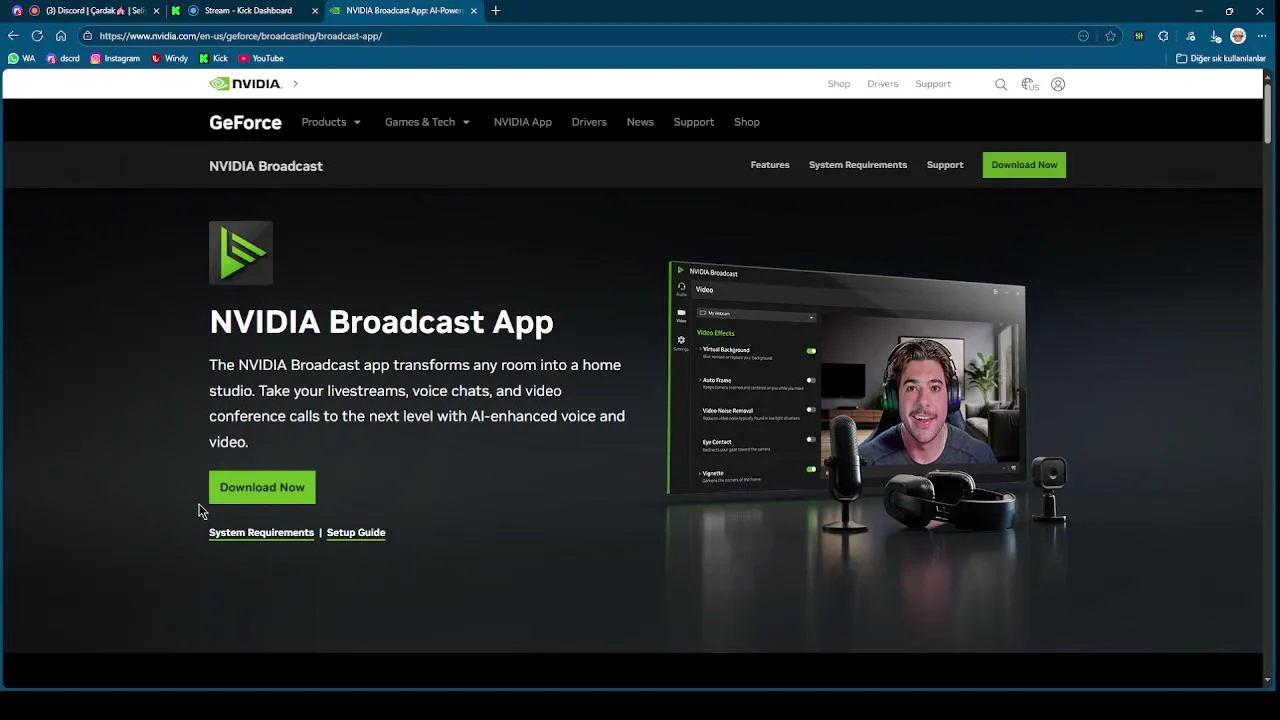
Task: Jump to Features section link
Action: tap(770, 165)
